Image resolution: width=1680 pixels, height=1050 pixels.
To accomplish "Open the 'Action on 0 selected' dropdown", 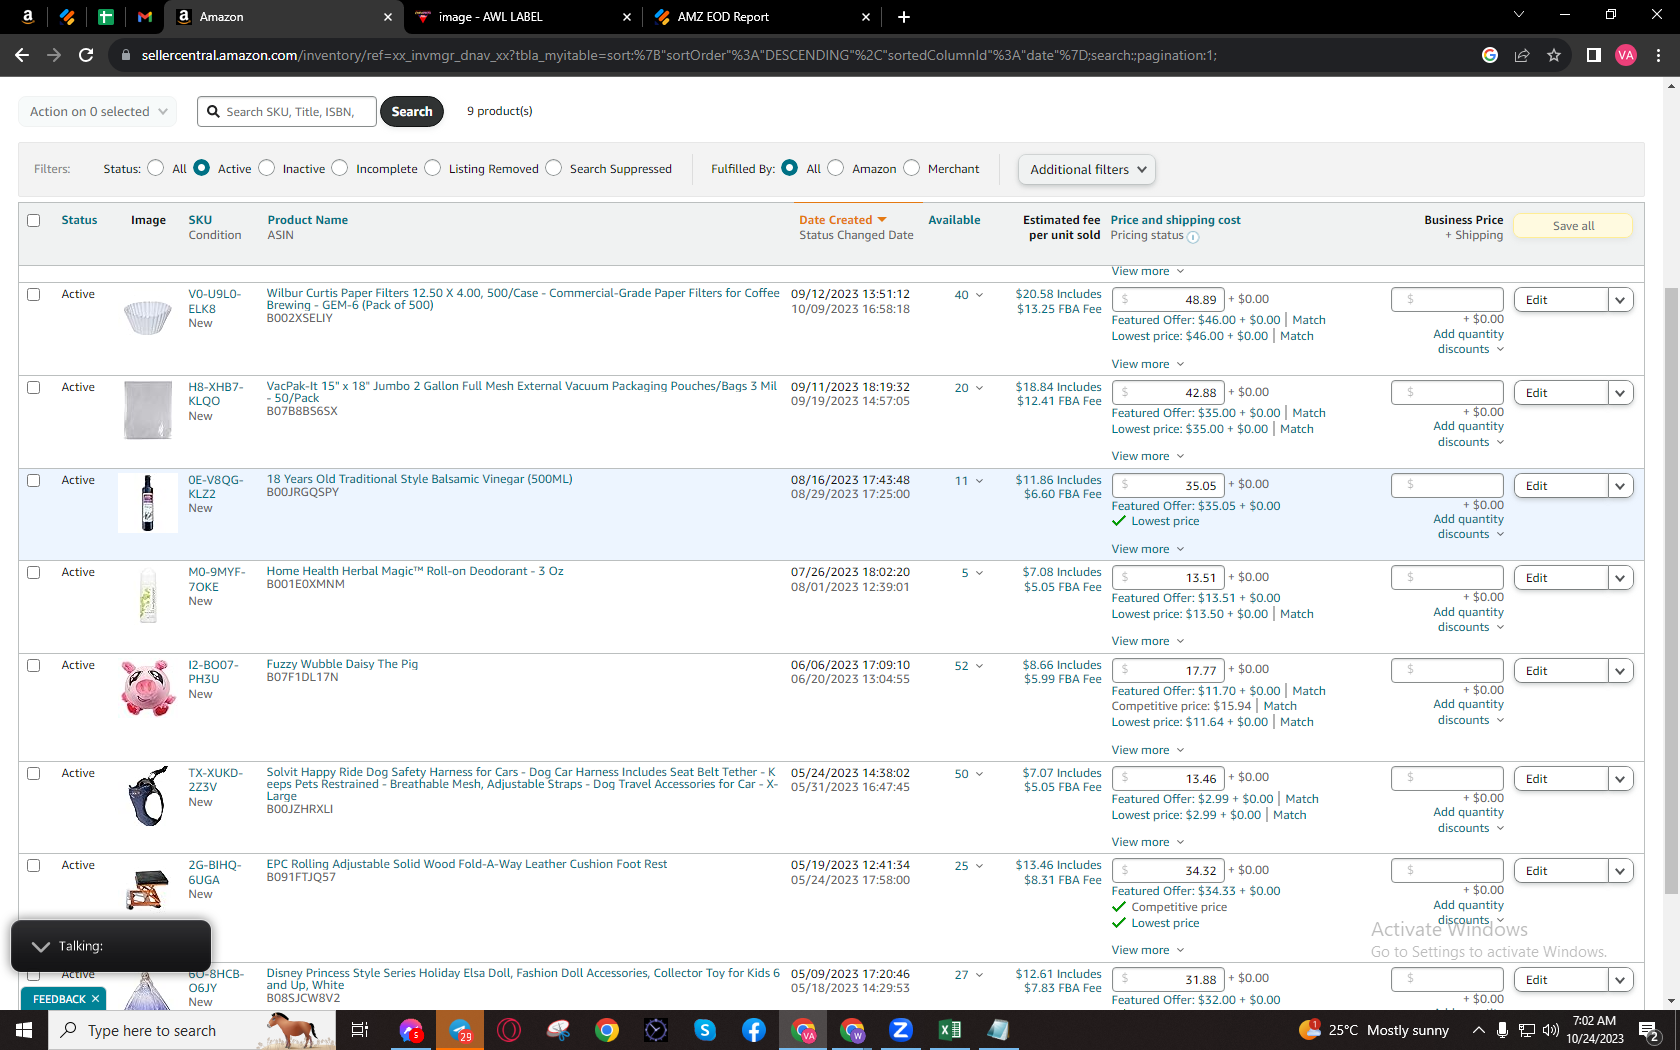I will [98, 111].
